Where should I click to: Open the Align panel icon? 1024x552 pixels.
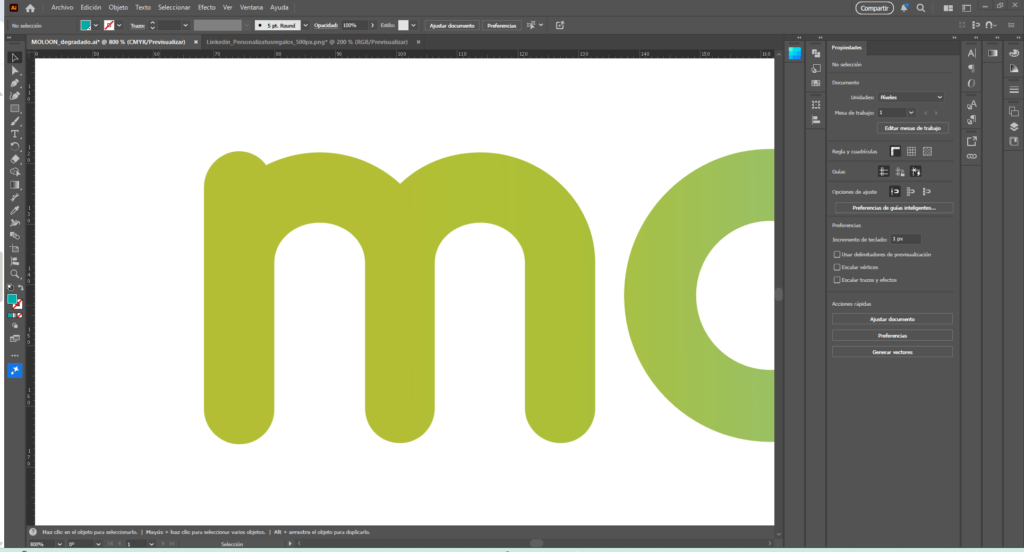coord(816,120)
